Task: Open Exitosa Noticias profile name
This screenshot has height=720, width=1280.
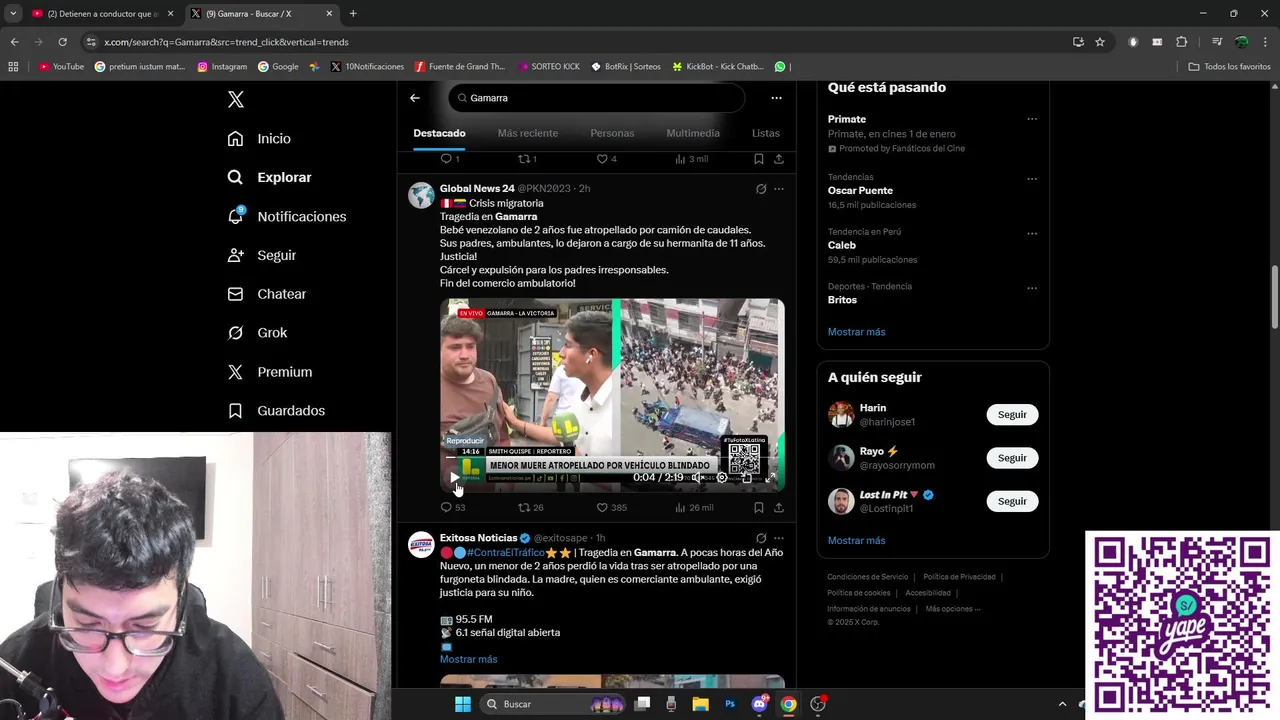Action: [478, 538]
